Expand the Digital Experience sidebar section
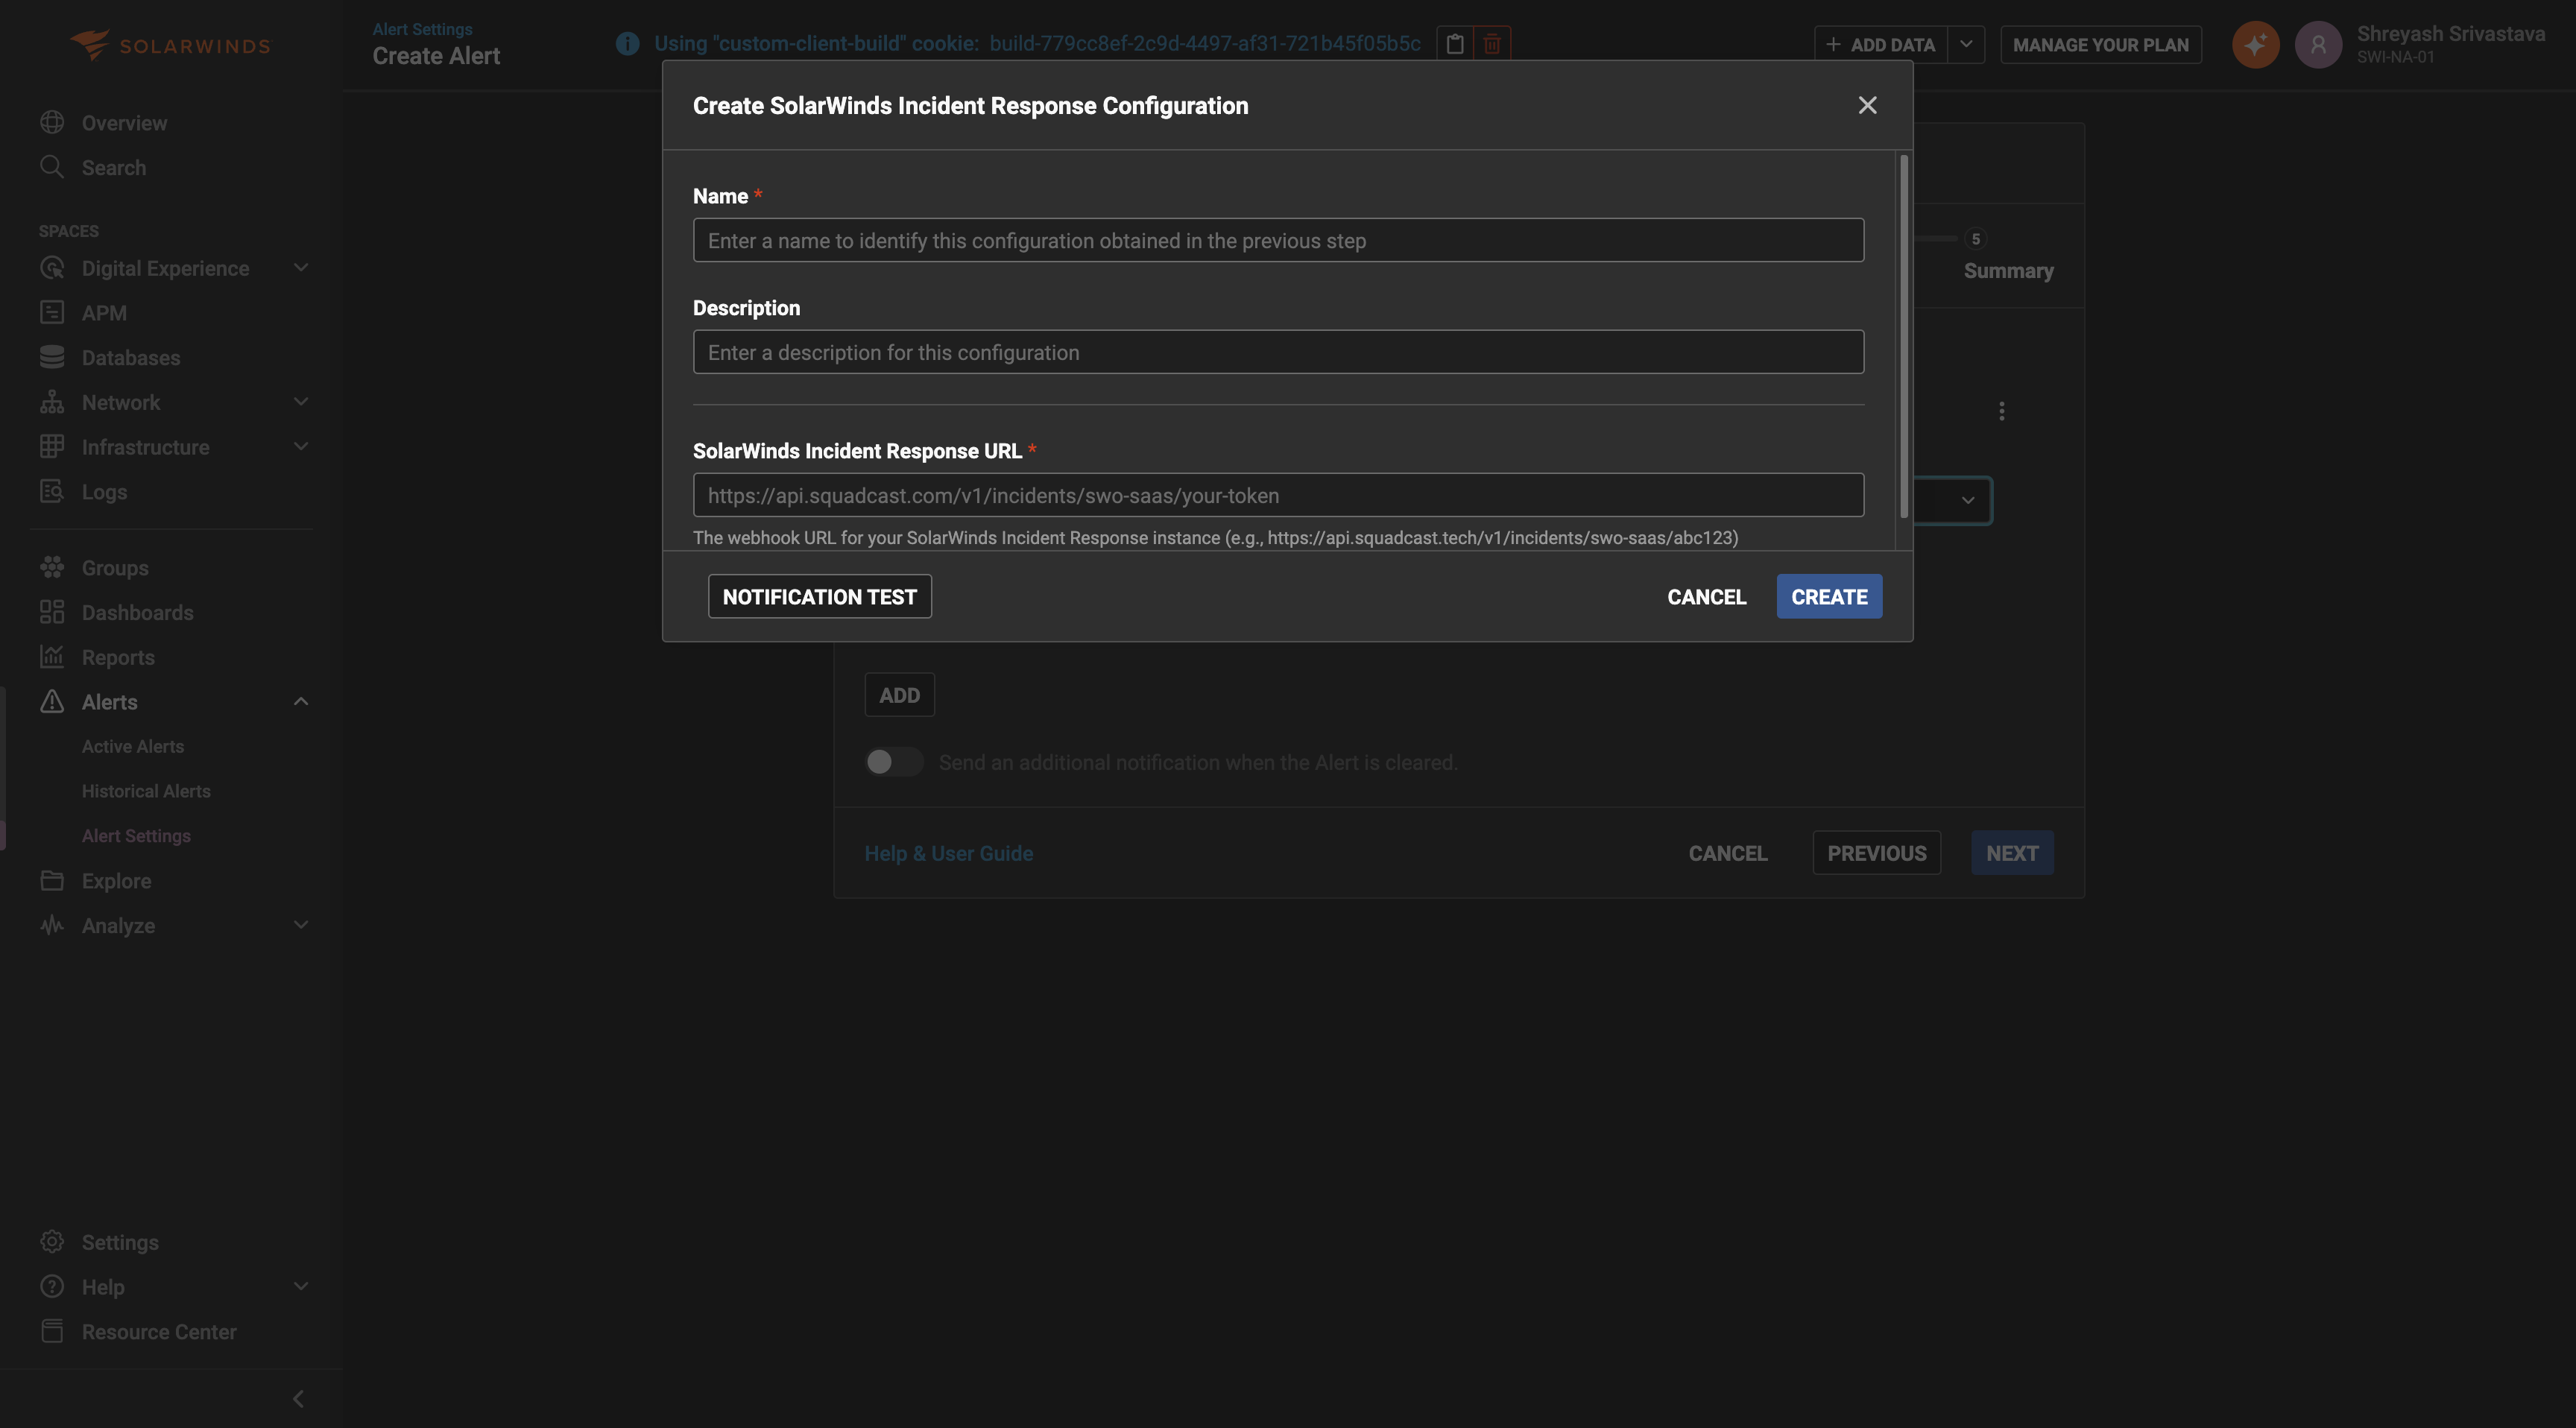The width and height of the screenshot is (2576, 1428). [300, 268]
